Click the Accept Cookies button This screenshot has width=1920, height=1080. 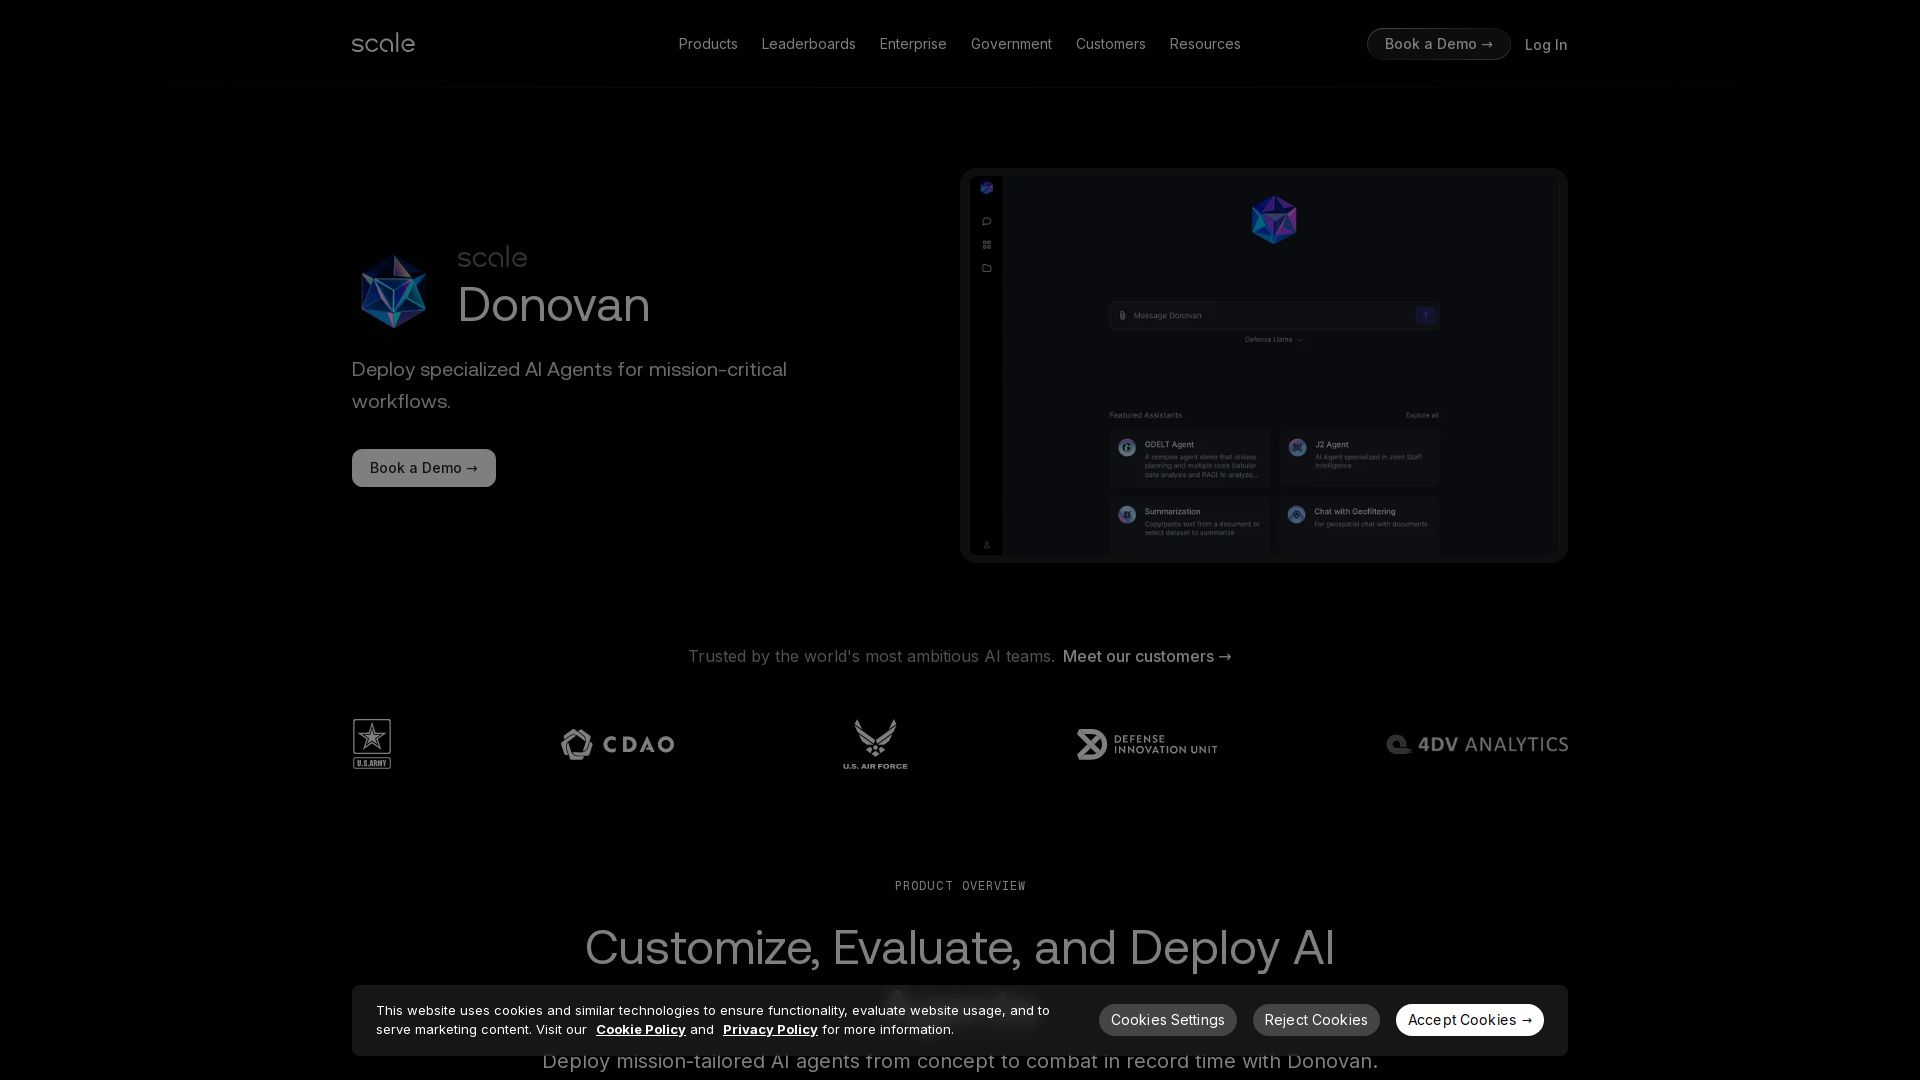(x=1469, y=1019)
